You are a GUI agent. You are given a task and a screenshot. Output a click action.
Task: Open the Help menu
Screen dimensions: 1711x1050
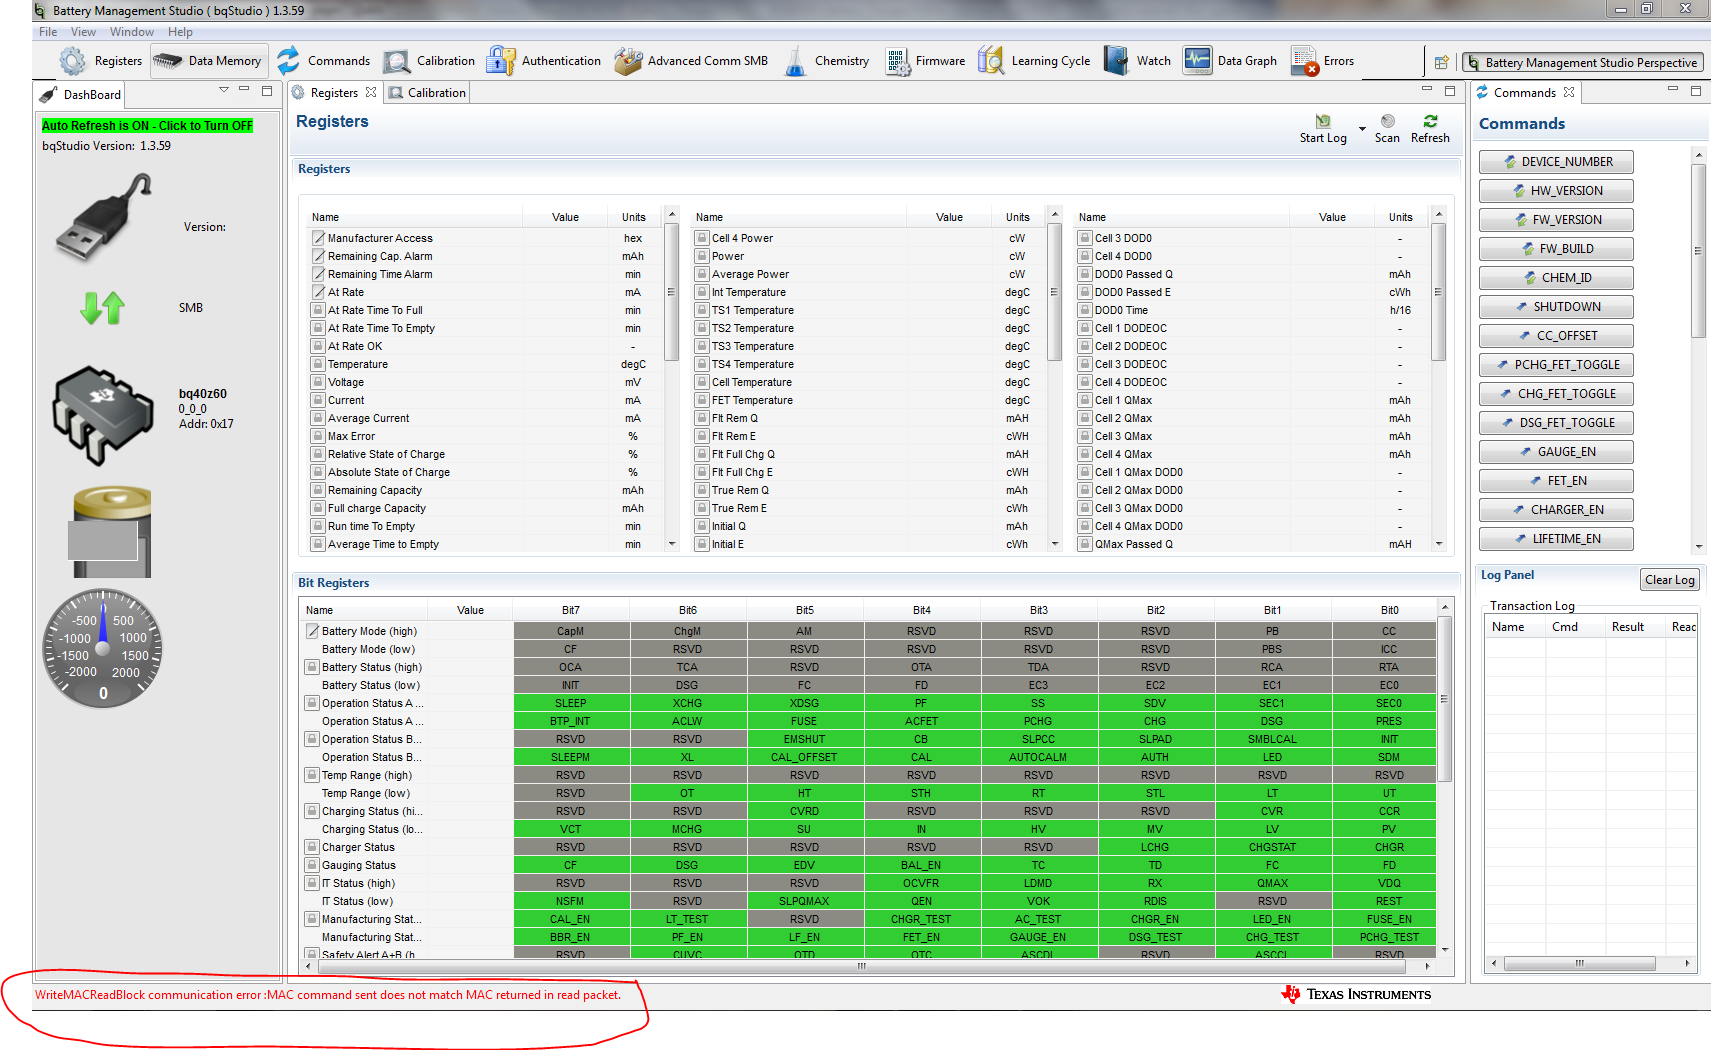coord(180,32)
